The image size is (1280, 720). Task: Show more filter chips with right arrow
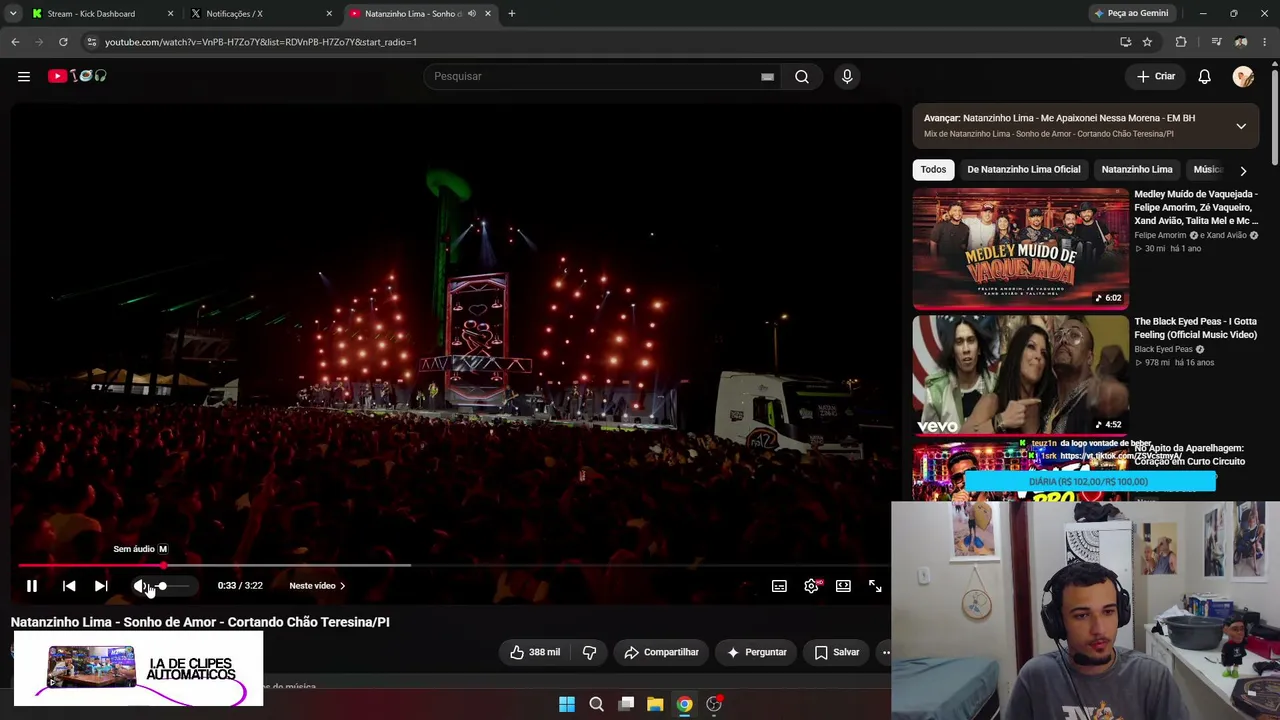pyautogui.click(x=1243, y=171)
